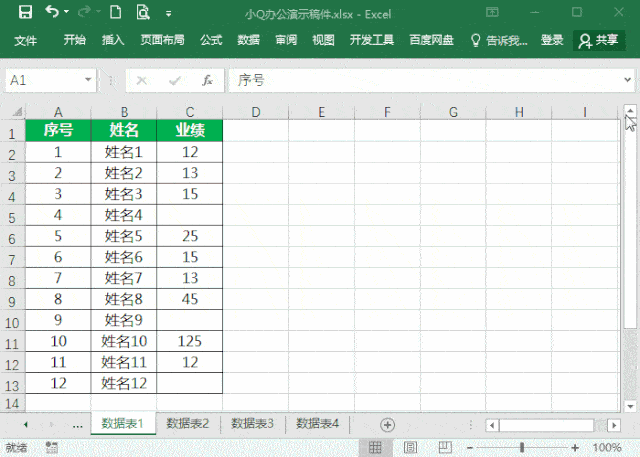Click the formula bar containing 序号

click(x=424, y=80)
